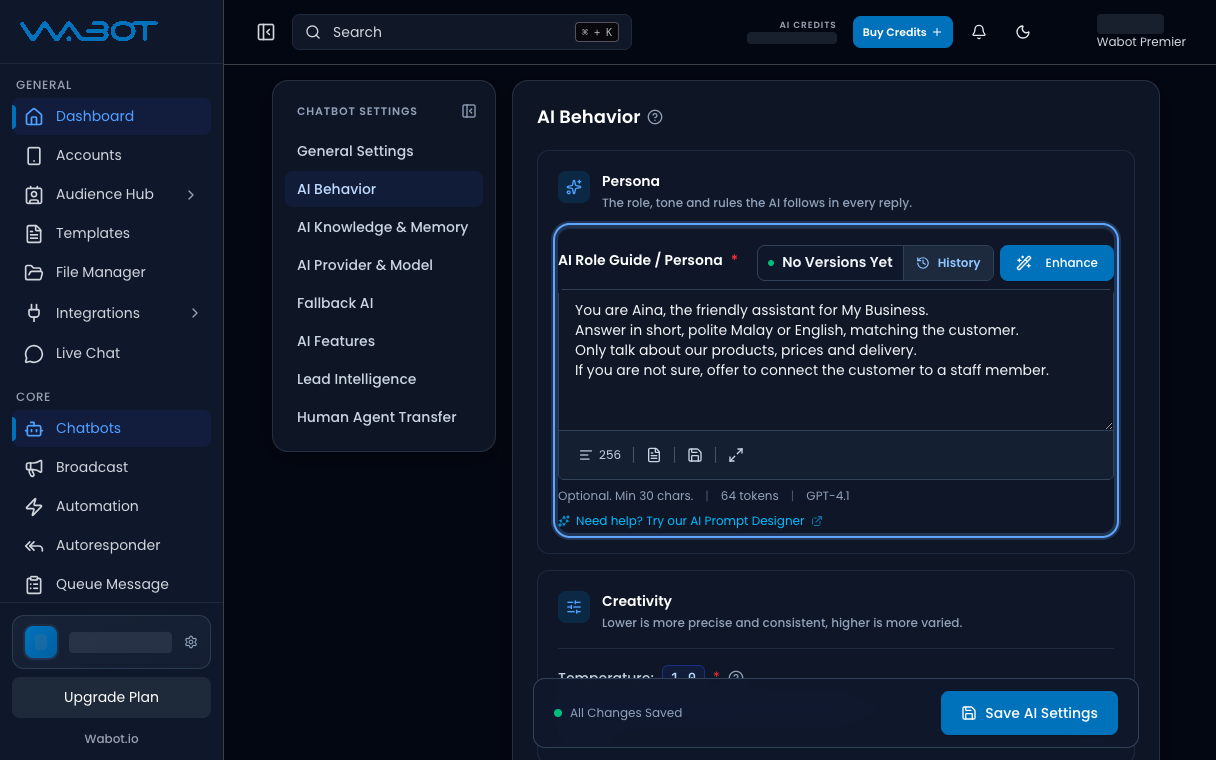
Task: Click the 64 tokens label
Action: [750, 496]
